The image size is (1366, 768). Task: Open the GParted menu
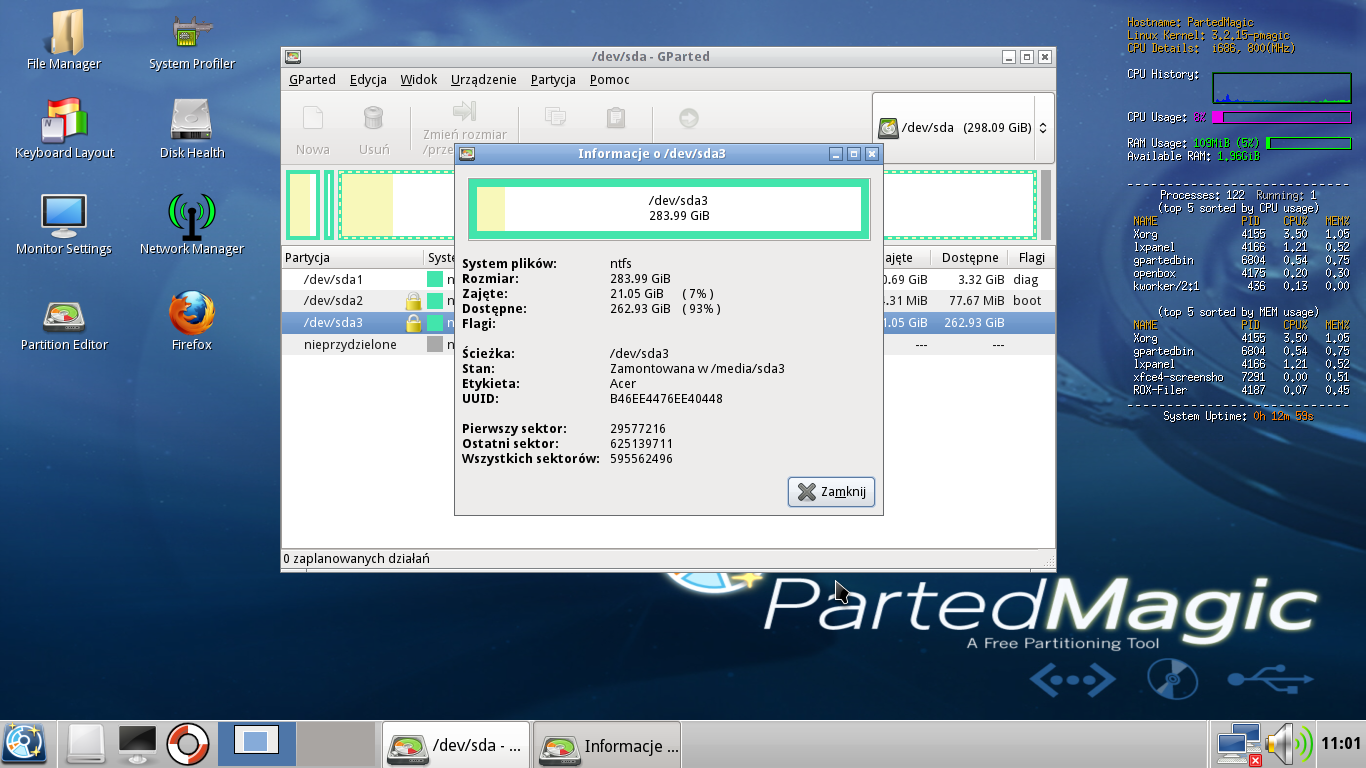click(312, 80)
